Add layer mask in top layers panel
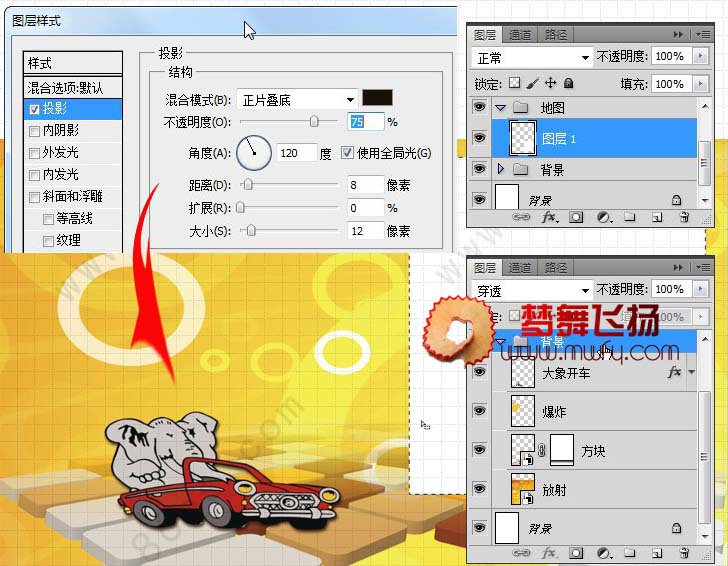 pos(576,217)
